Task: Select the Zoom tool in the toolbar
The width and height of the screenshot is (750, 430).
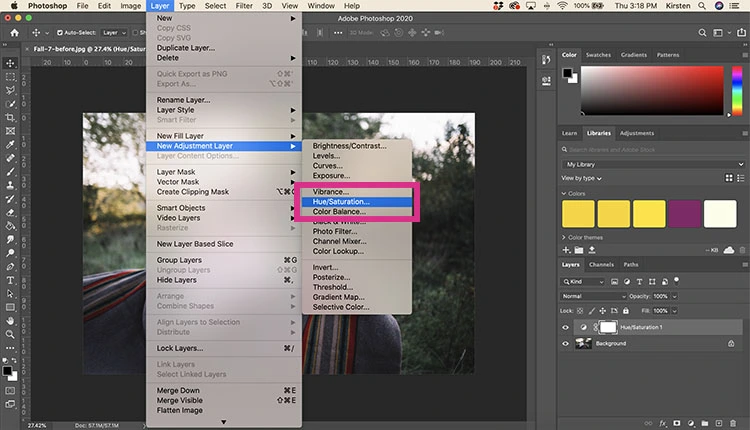Action: (10, 334)
